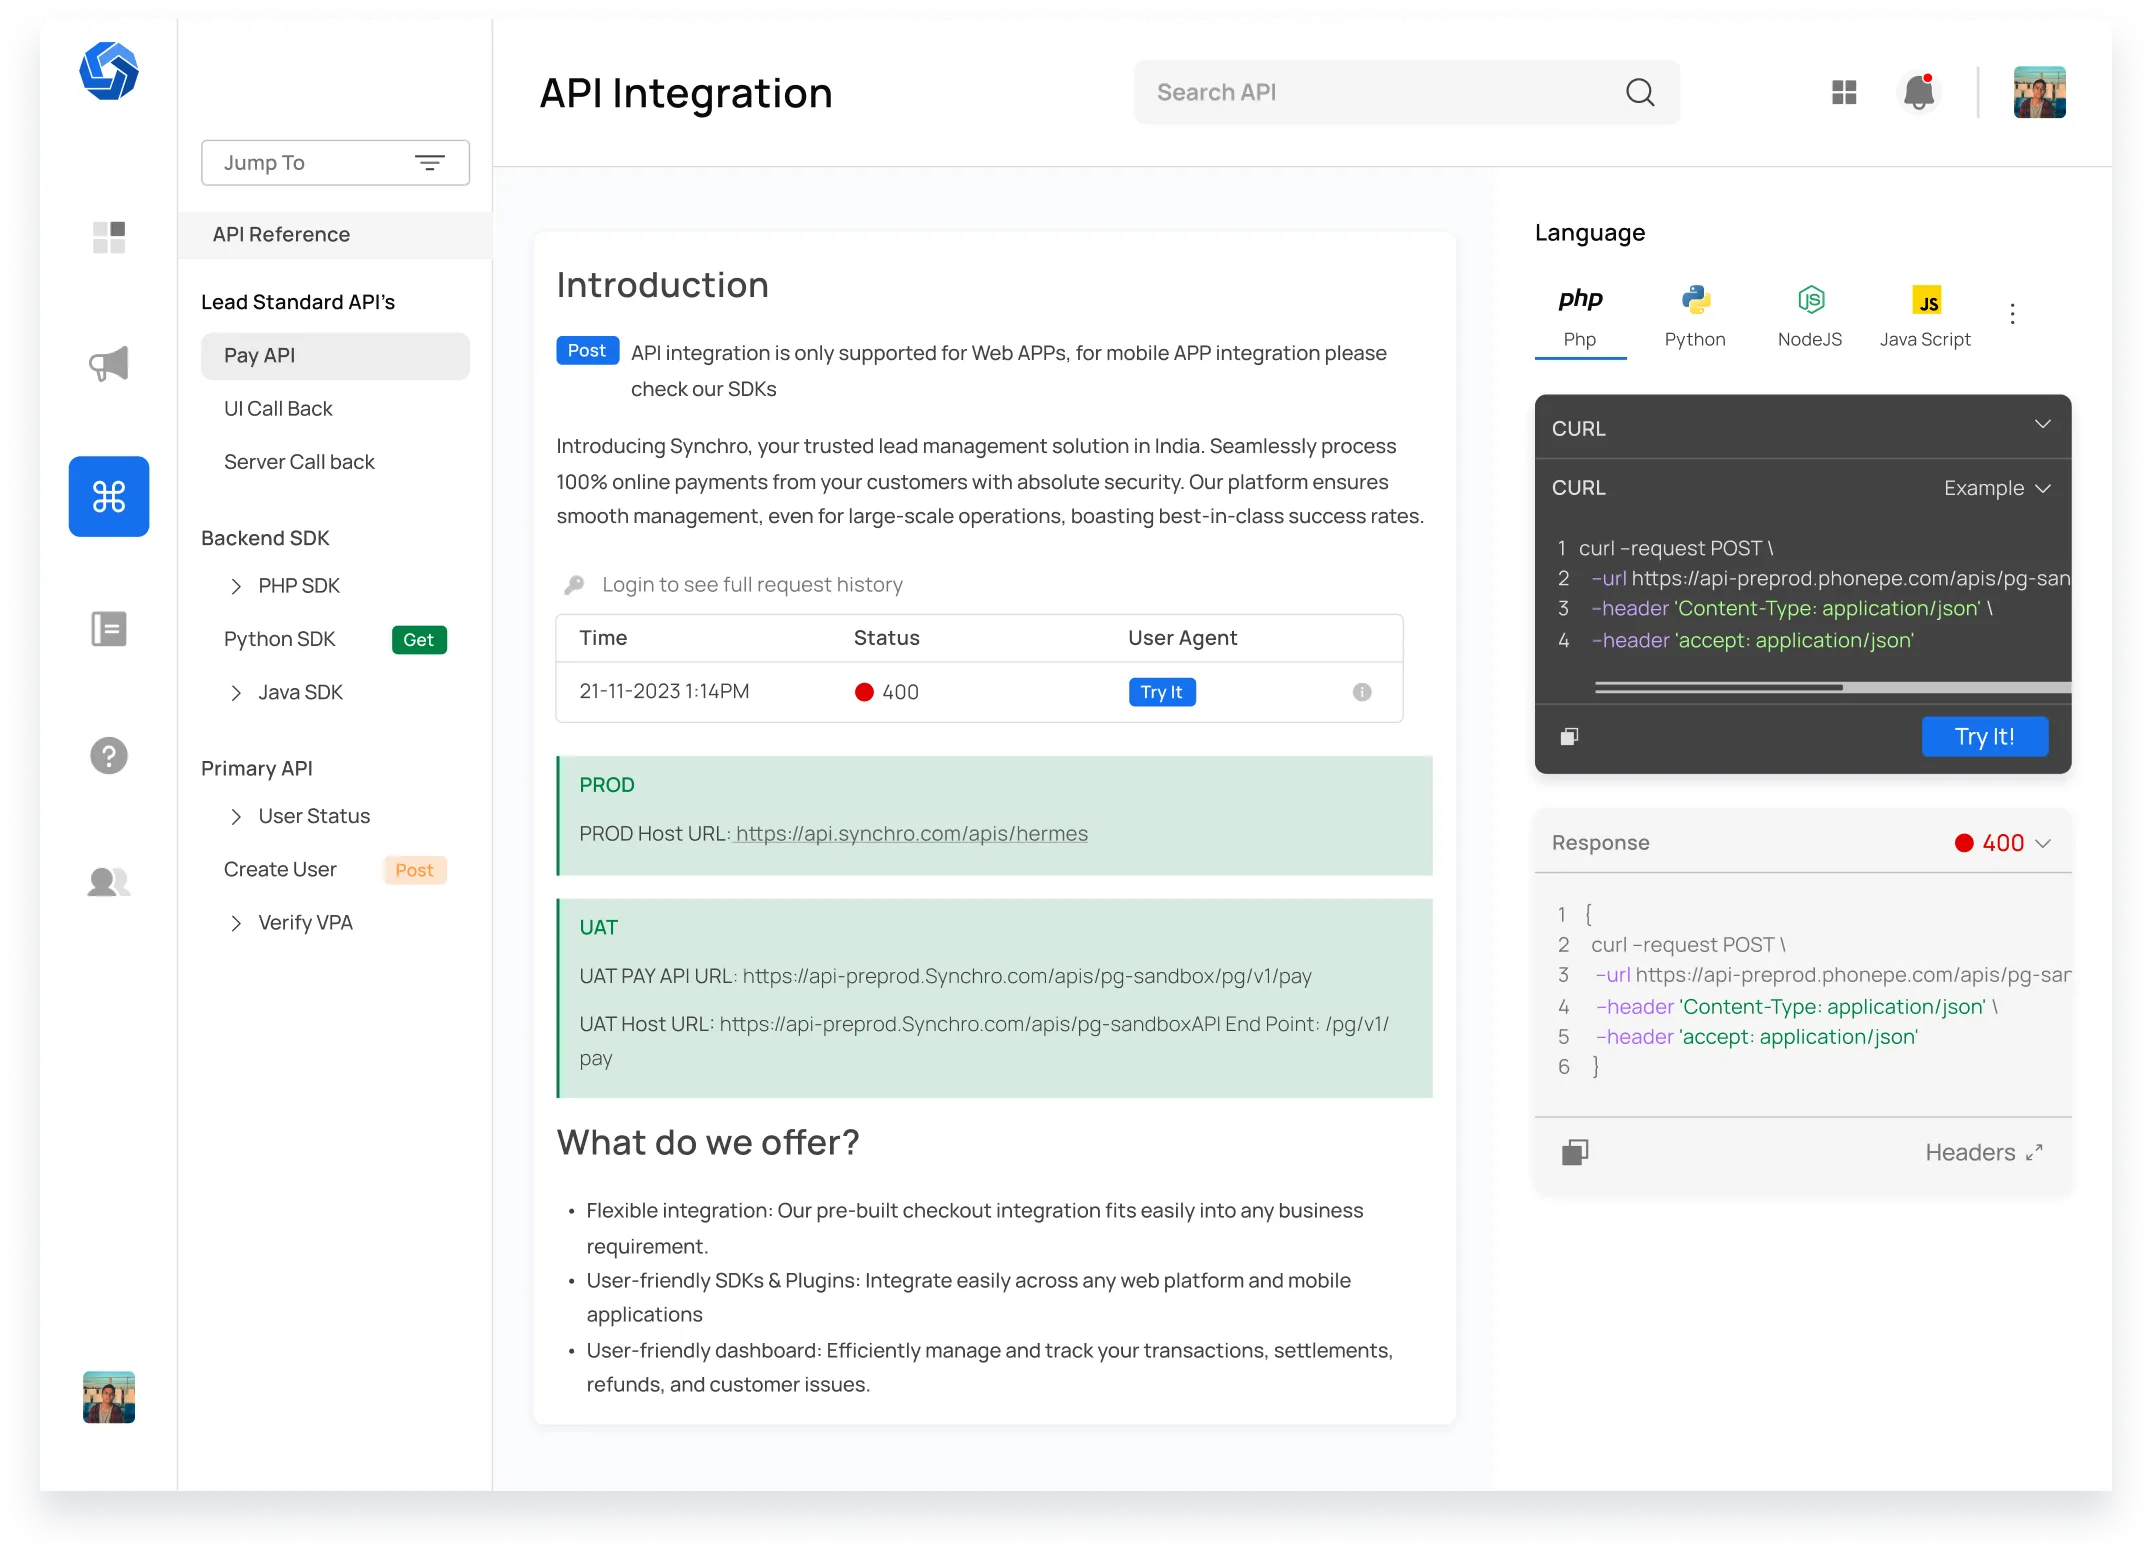
Task: Open the PROD host URL link
Action: point(912,834)
